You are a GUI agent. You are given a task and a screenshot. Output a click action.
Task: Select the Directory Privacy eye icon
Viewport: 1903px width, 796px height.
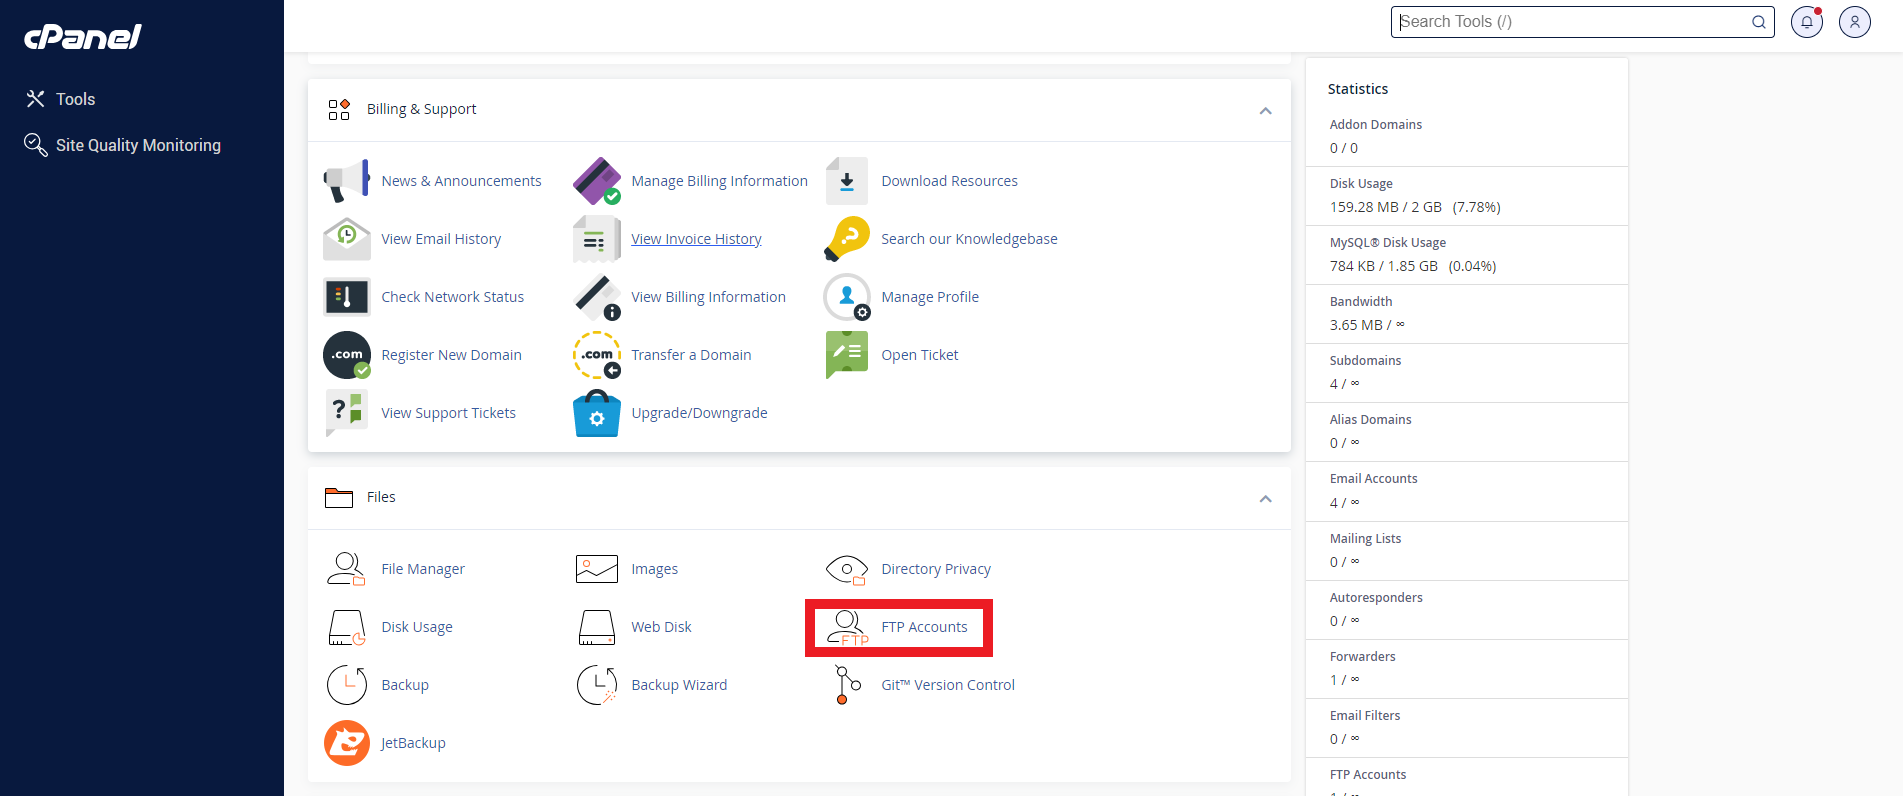847,569
